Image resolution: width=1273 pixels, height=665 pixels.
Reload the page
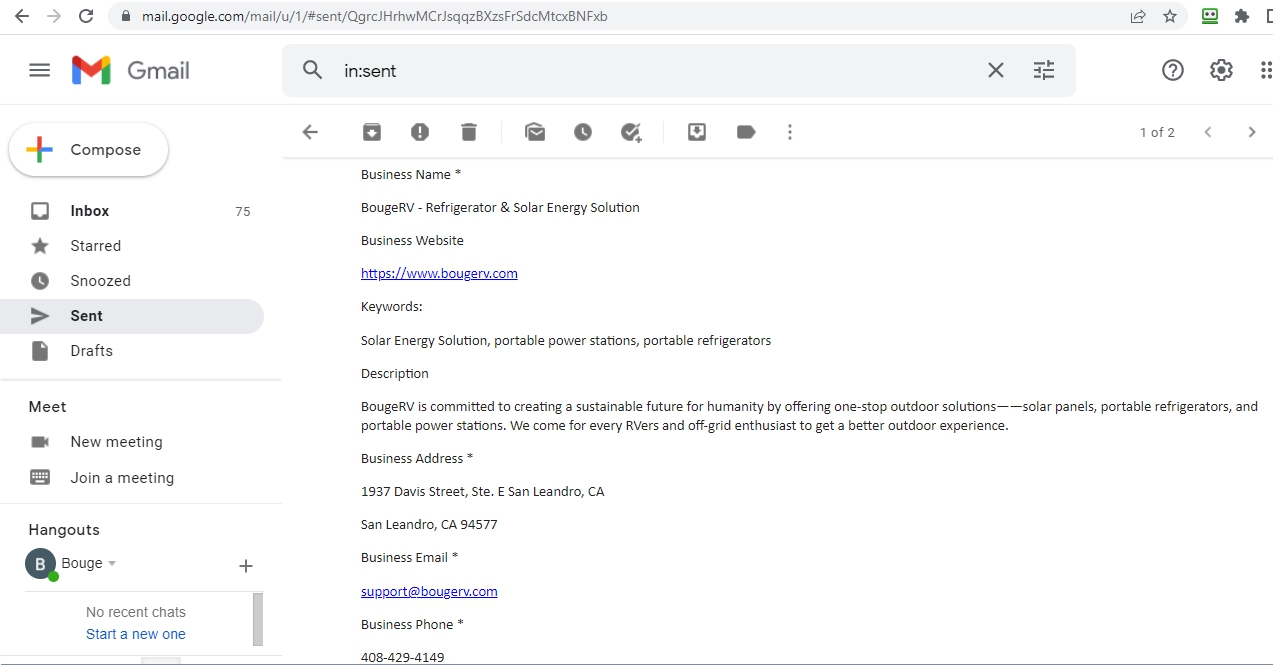pos(86,16)
